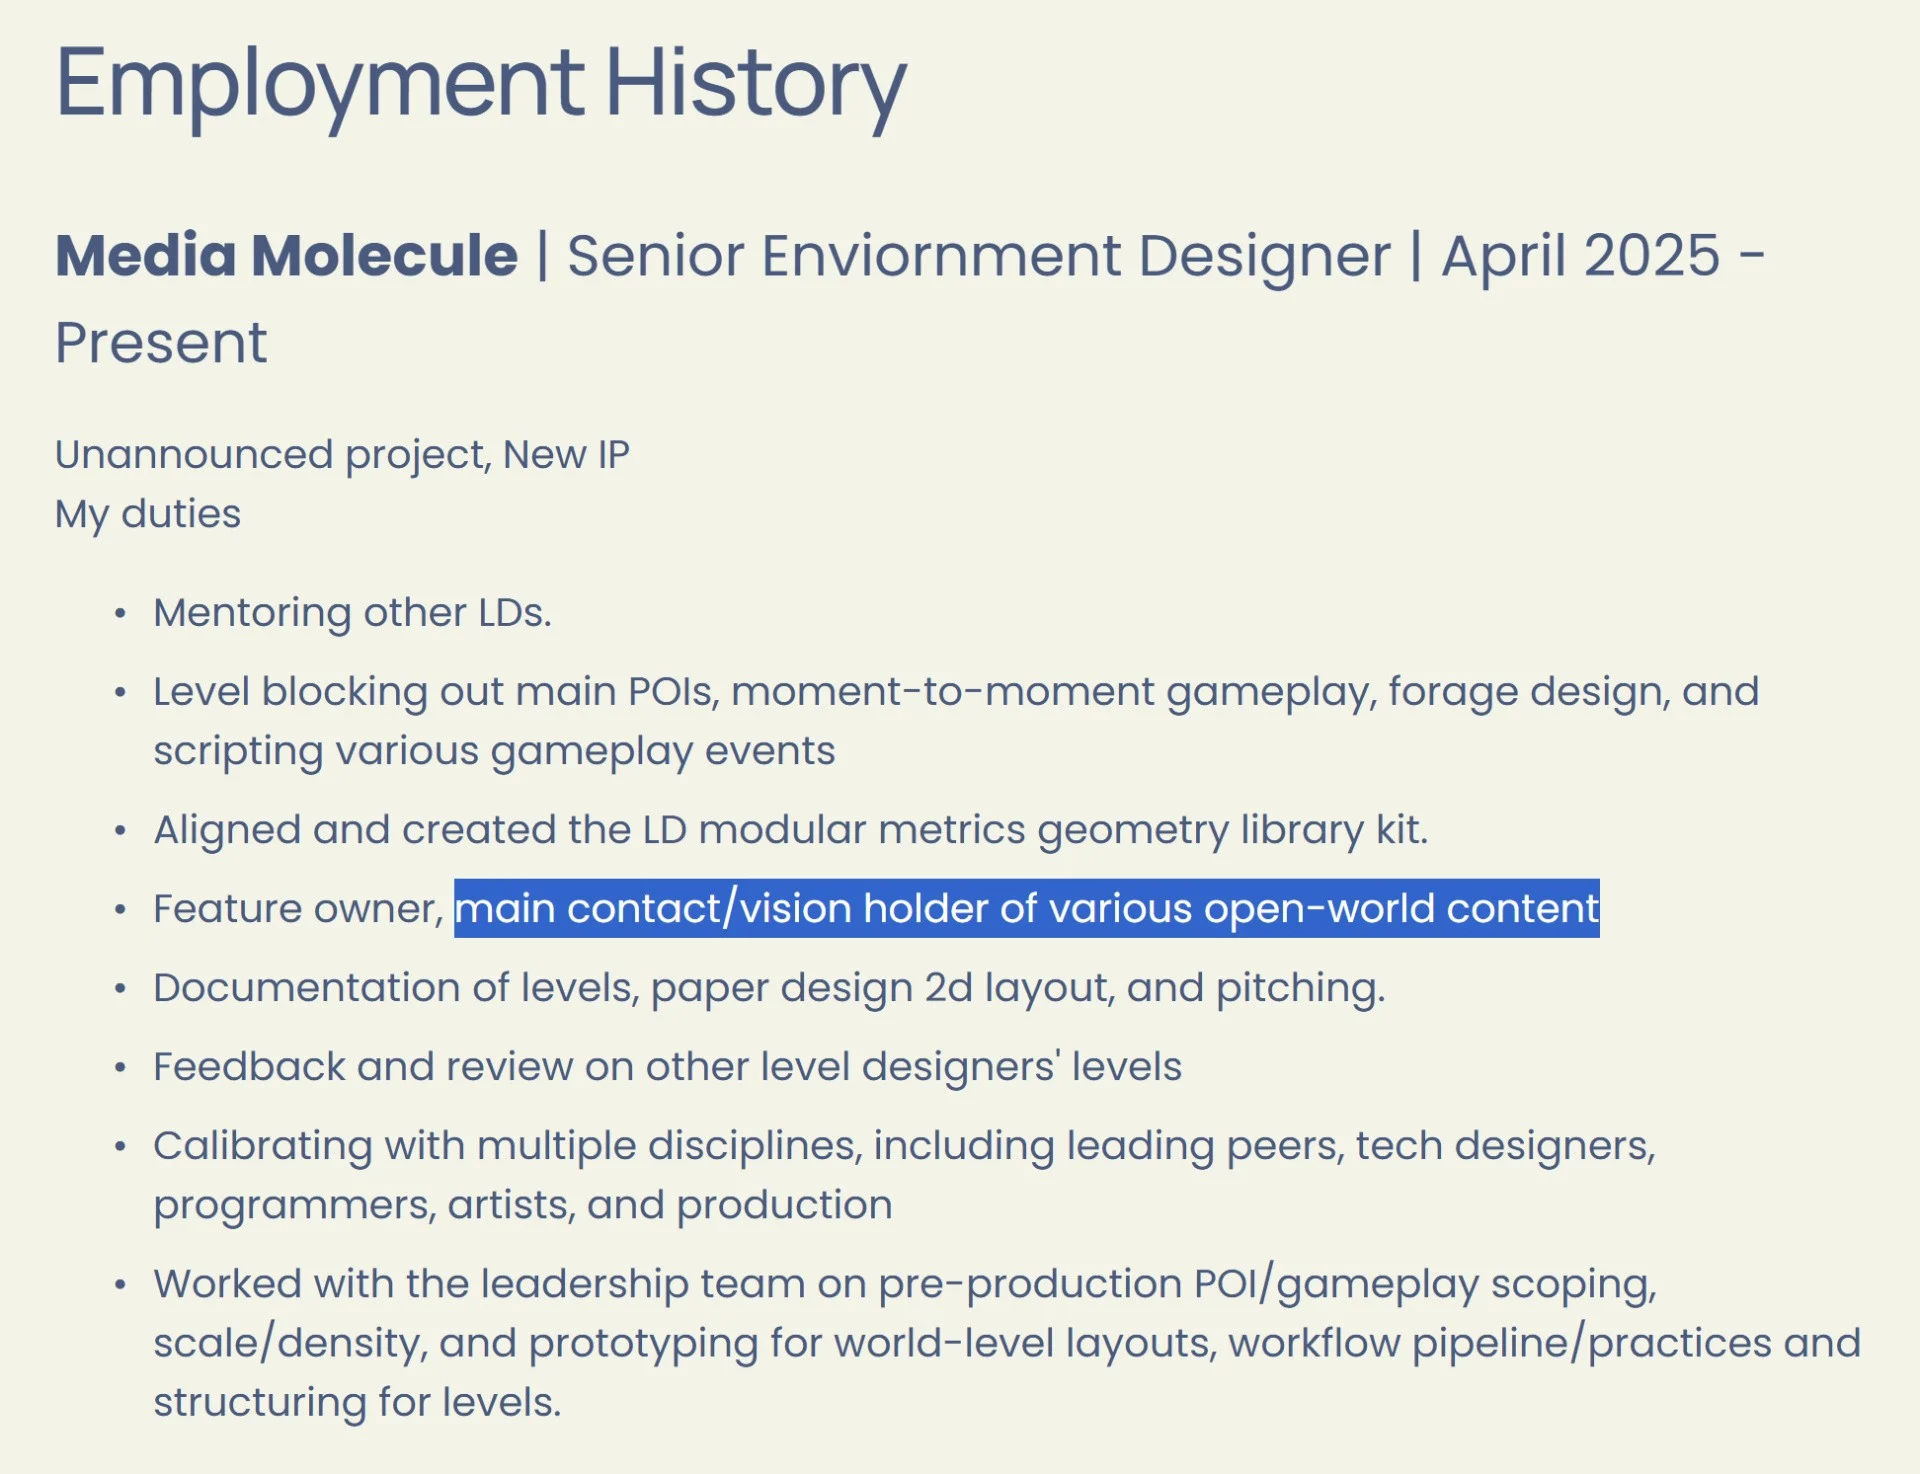The image size is (1920, 1474).
Task: Click the Documentation of levels bullet
Action: (769, 988)
